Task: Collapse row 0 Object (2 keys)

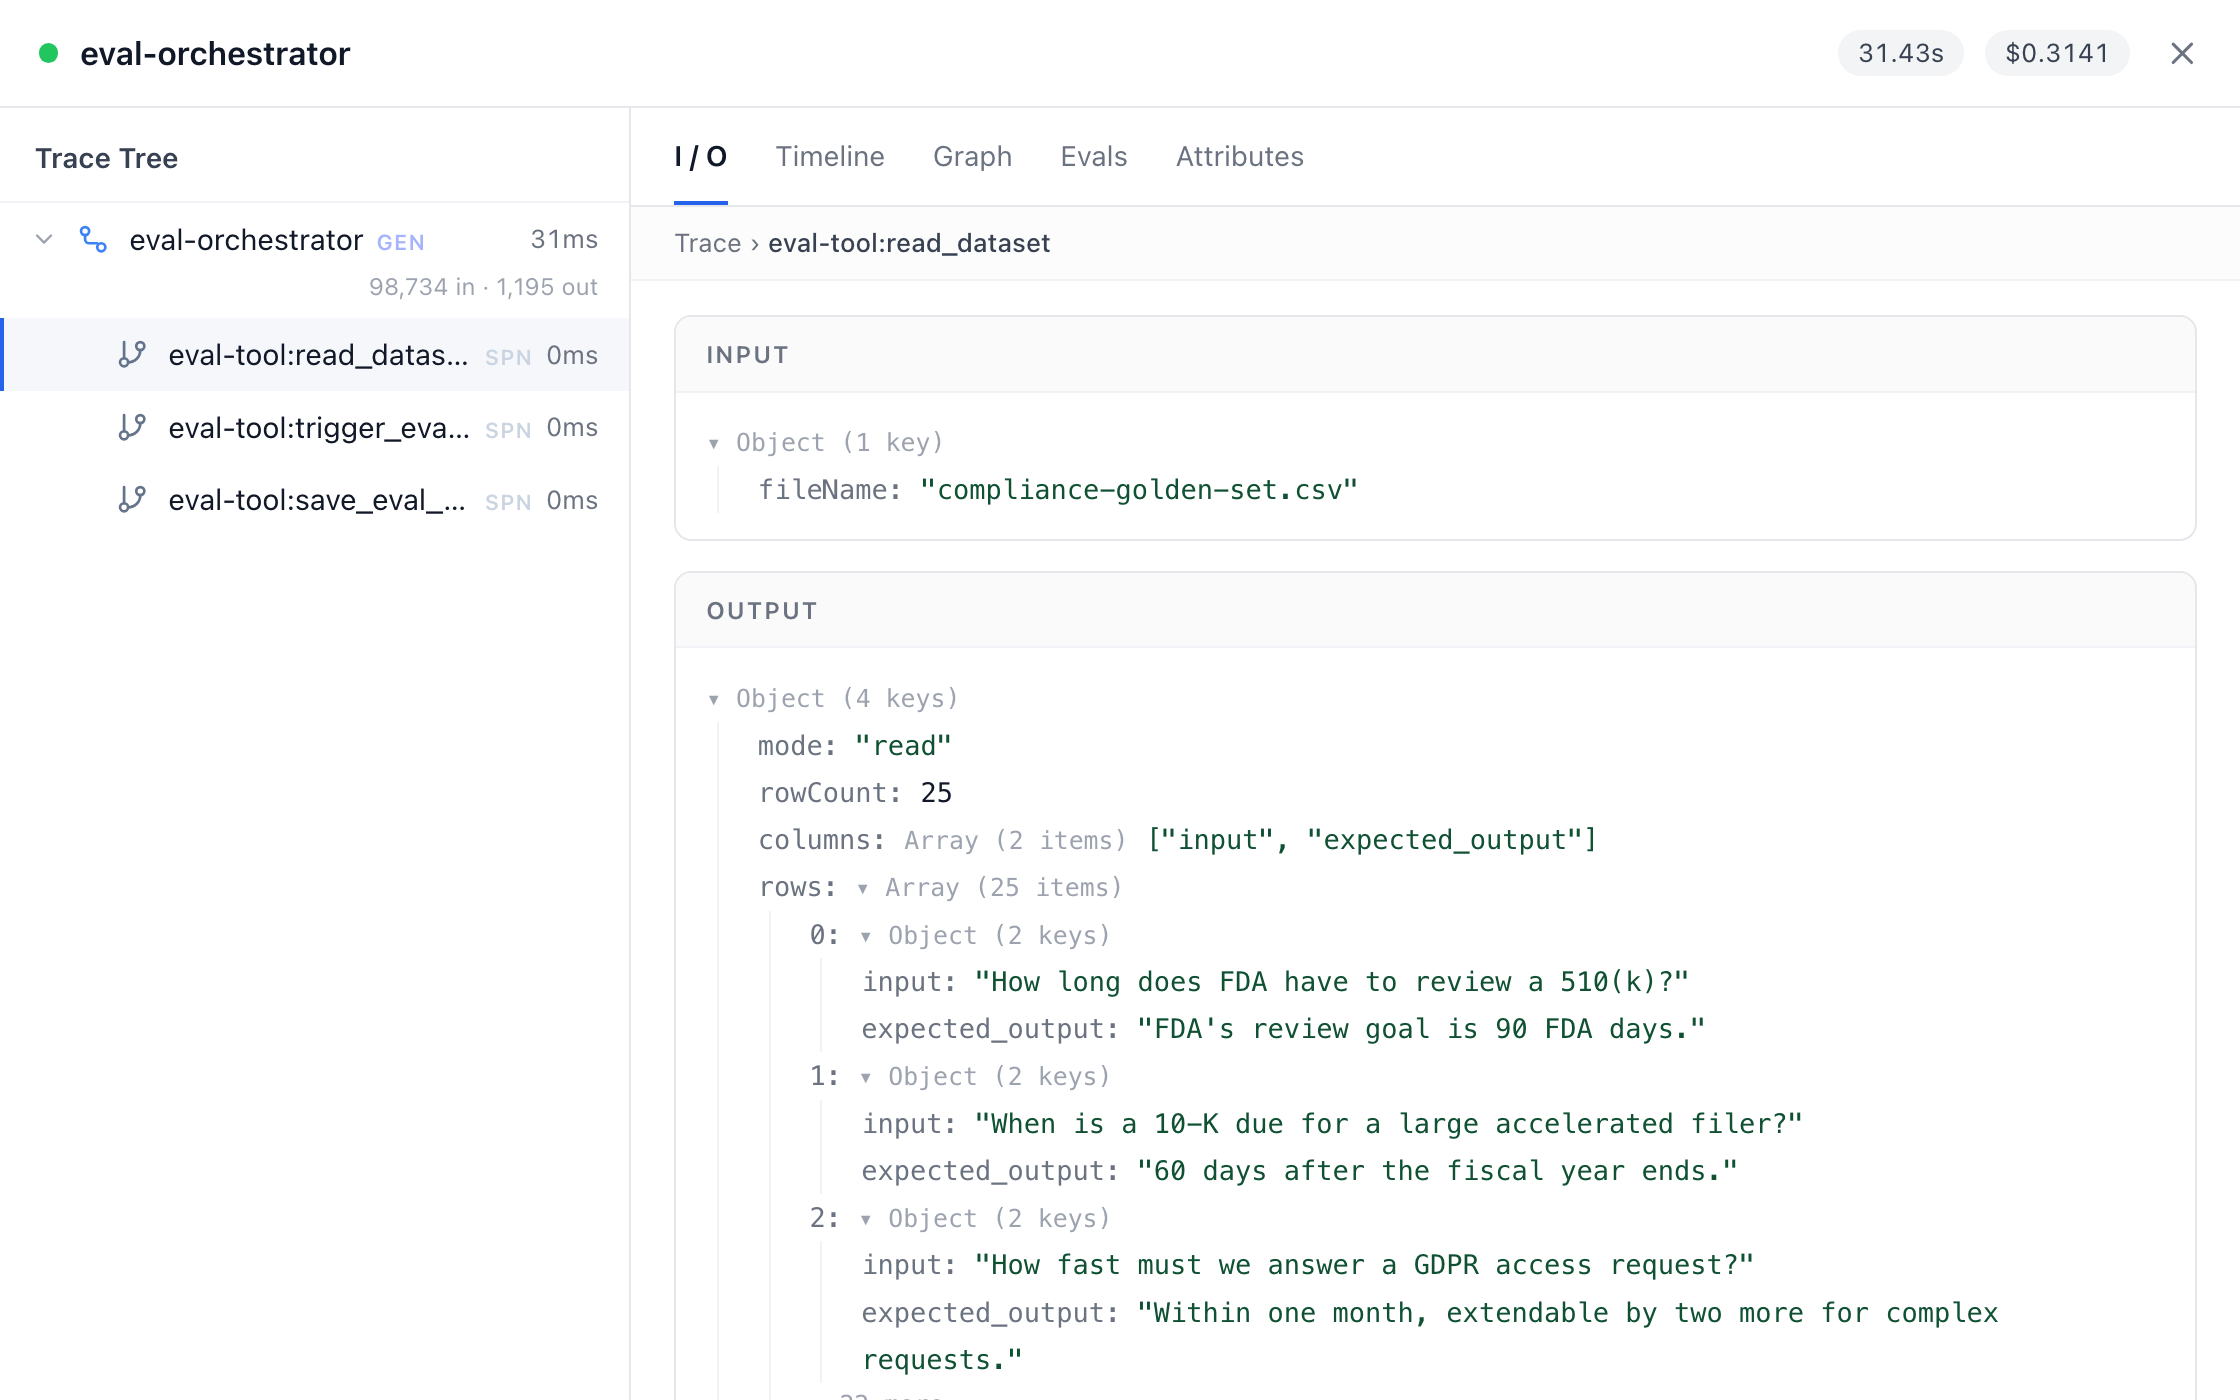Action: point(866,936)
